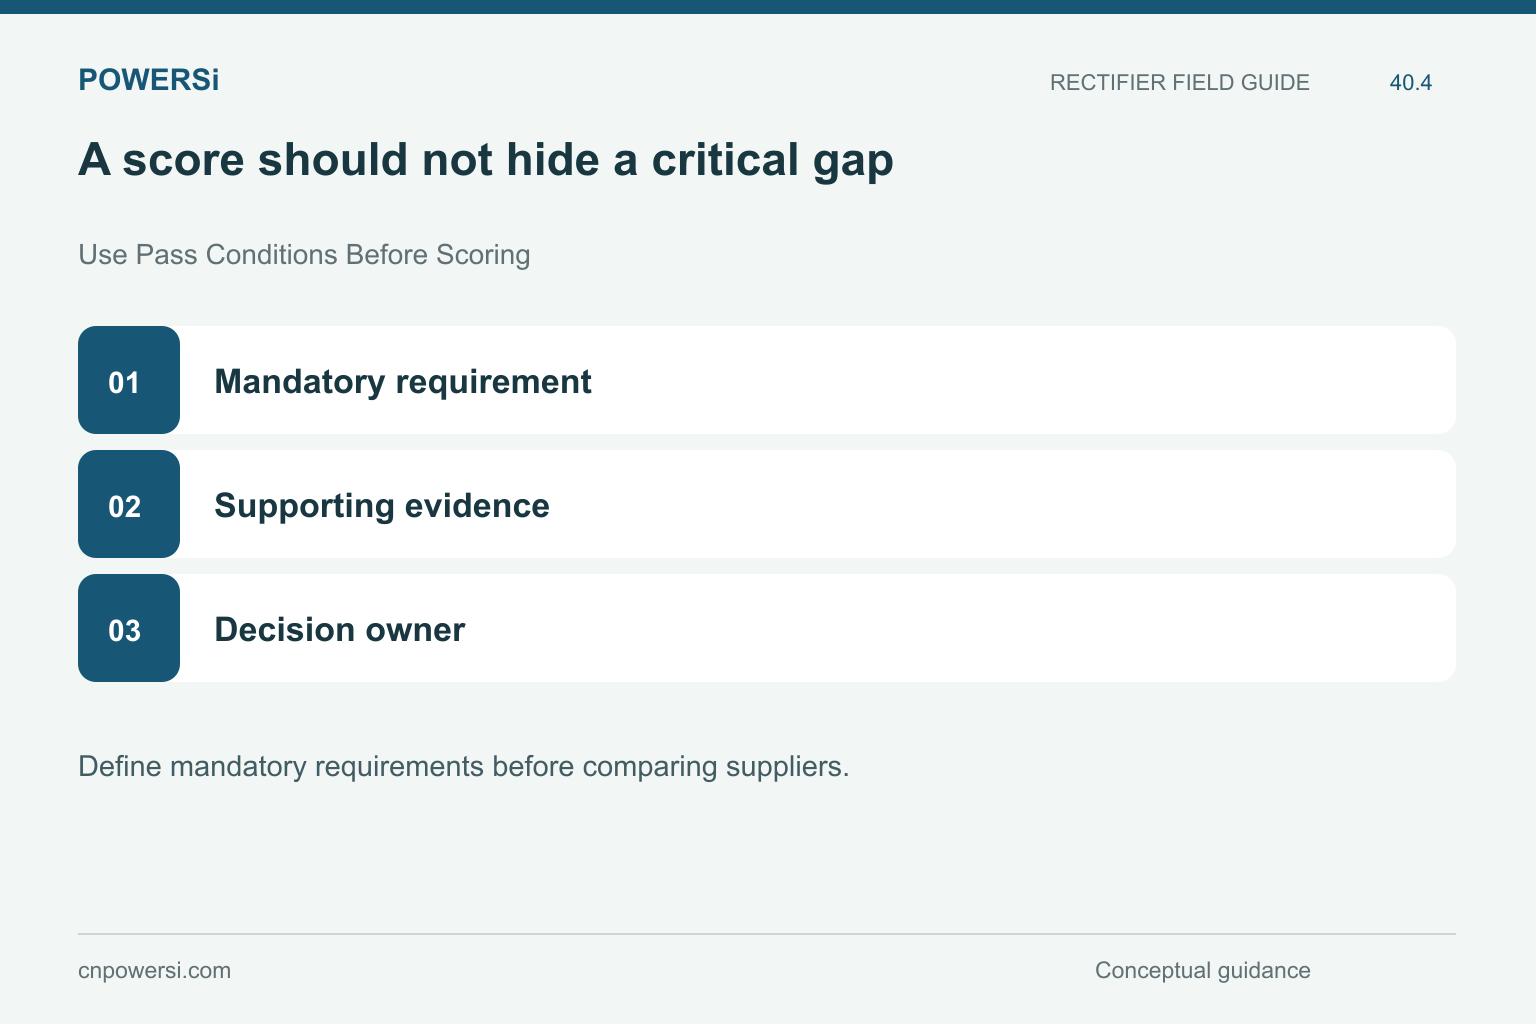
Task: Click the subtitle 'Use Pass Conditions Before Scoring'
Action: click(304, 255)
